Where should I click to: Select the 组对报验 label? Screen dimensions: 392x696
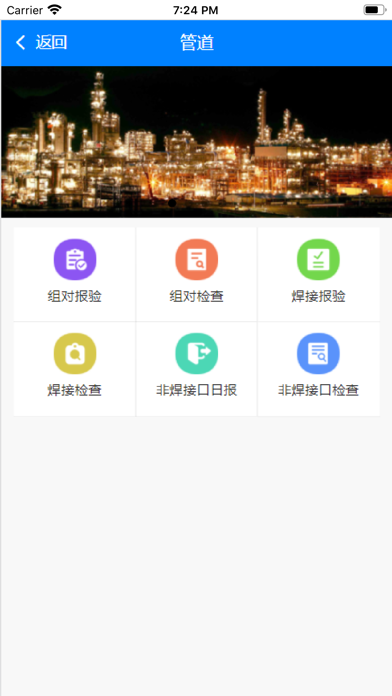[75, 297]
